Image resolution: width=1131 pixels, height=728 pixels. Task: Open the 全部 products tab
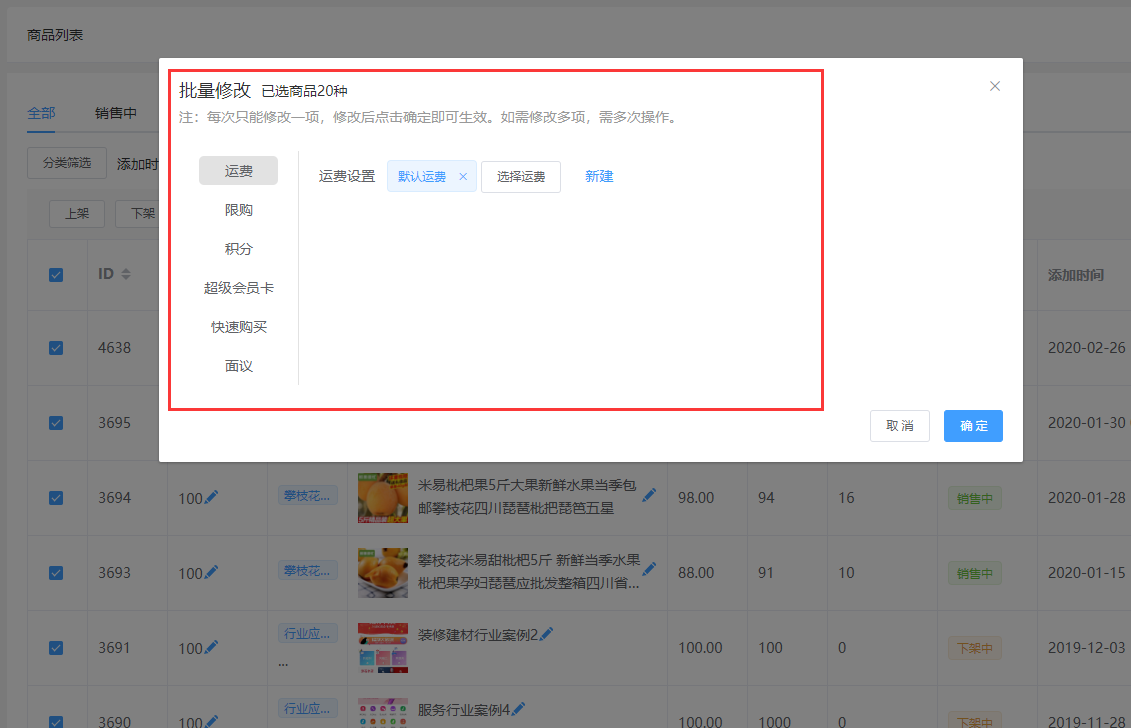pyautogui.click(x=41, y=113)
